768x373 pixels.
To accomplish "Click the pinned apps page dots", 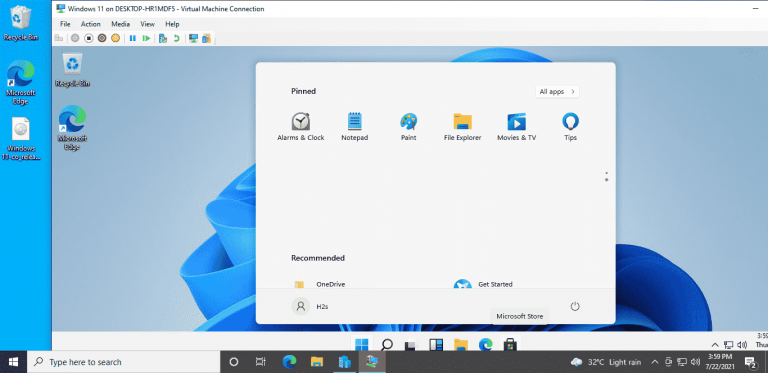I will (x=606, y=176).
